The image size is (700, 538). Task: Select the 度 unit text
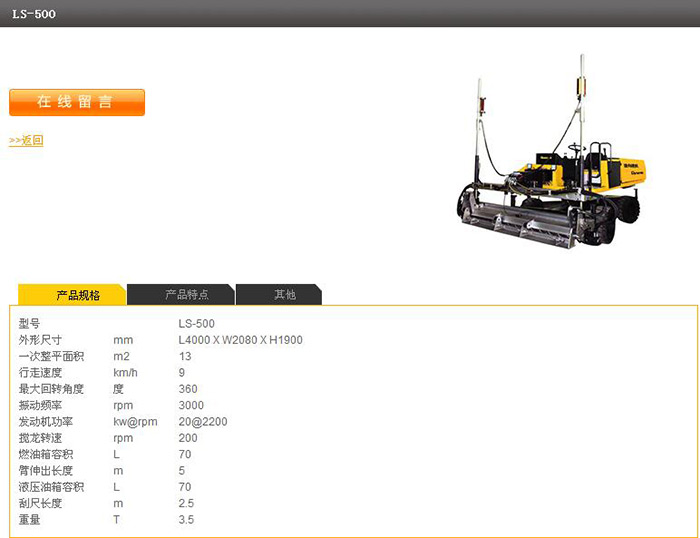[x=118, y=389]
